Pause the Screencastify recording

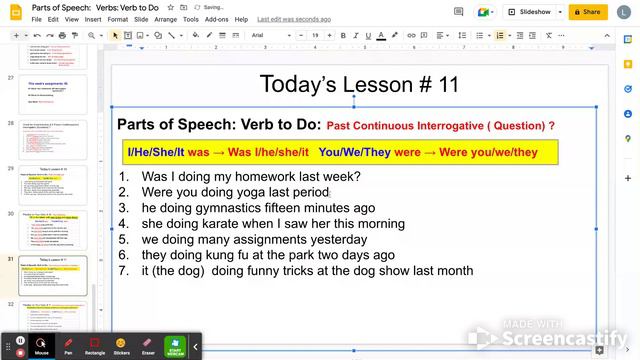click(x=20, y=340)
